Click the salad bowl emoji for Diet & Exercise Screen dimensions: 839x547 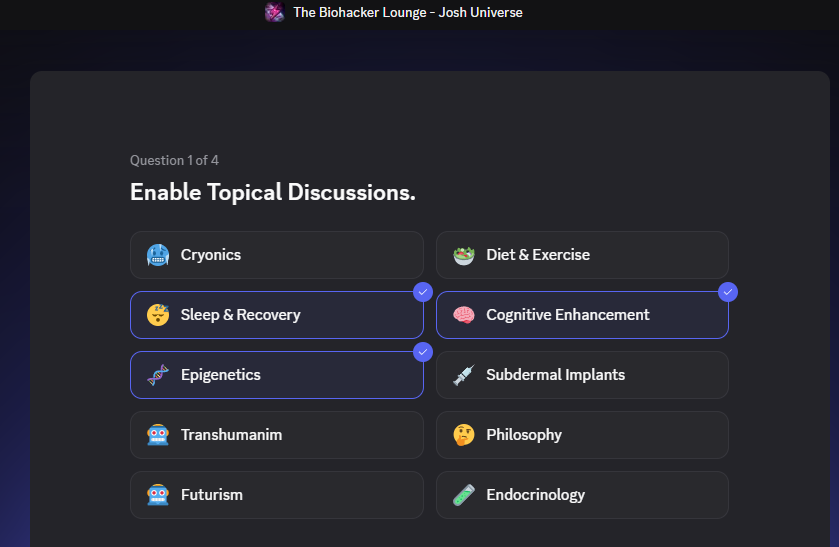(x=463, y=255)
